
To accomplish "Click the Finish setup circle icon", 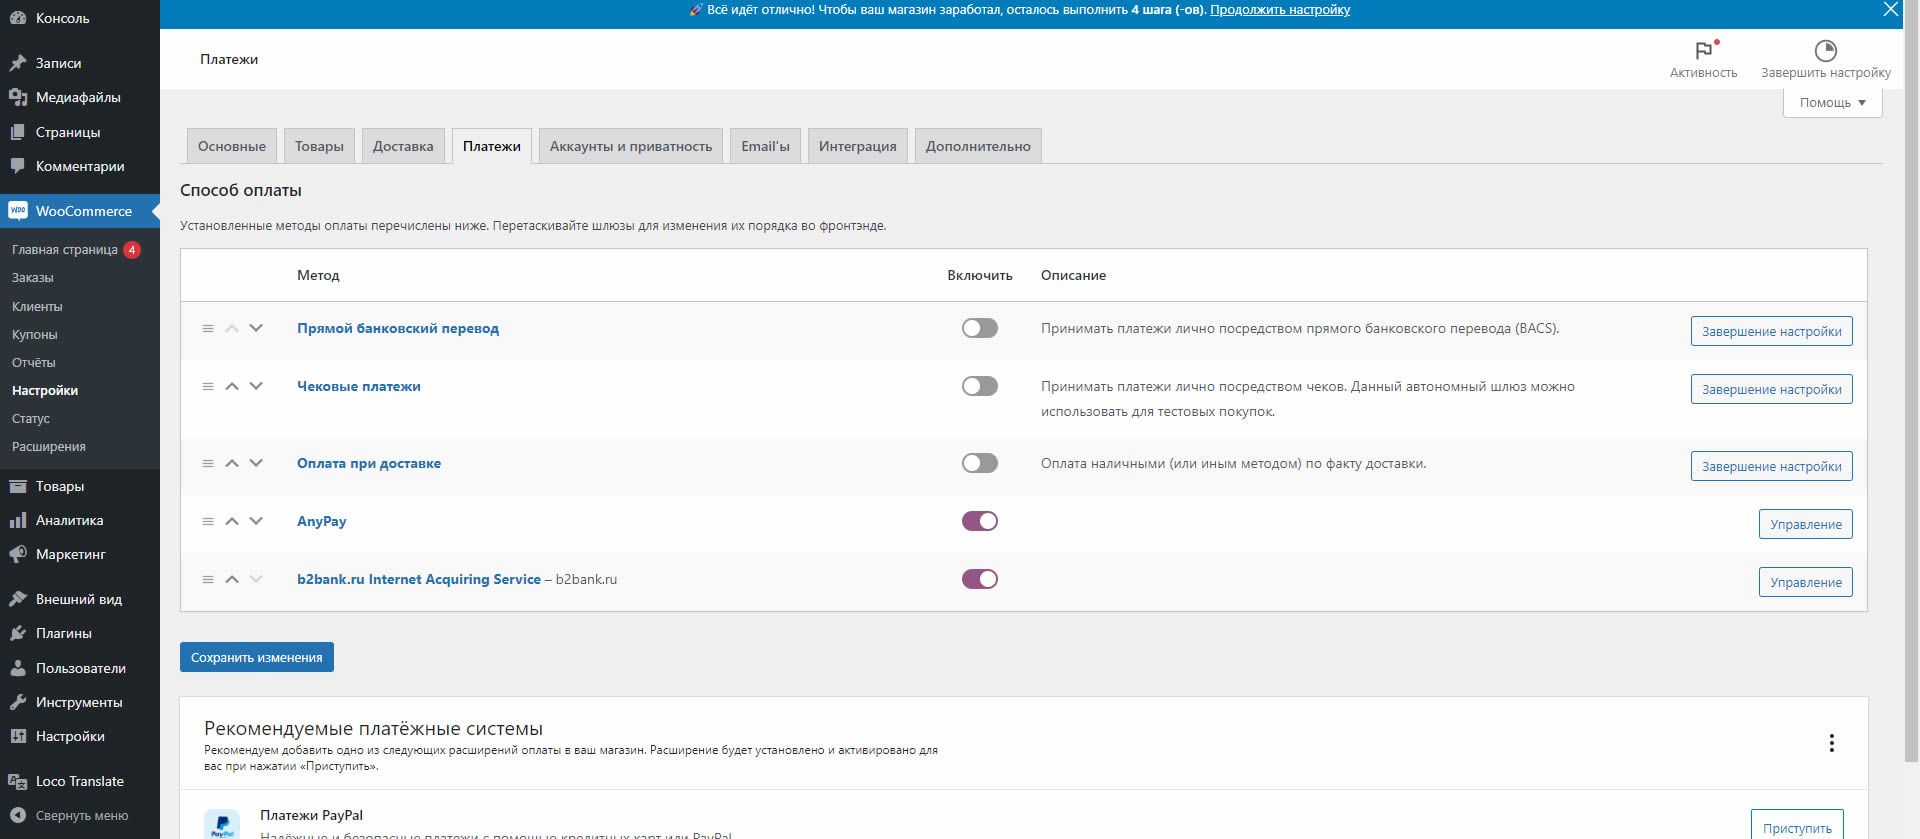I will 1825,51.
